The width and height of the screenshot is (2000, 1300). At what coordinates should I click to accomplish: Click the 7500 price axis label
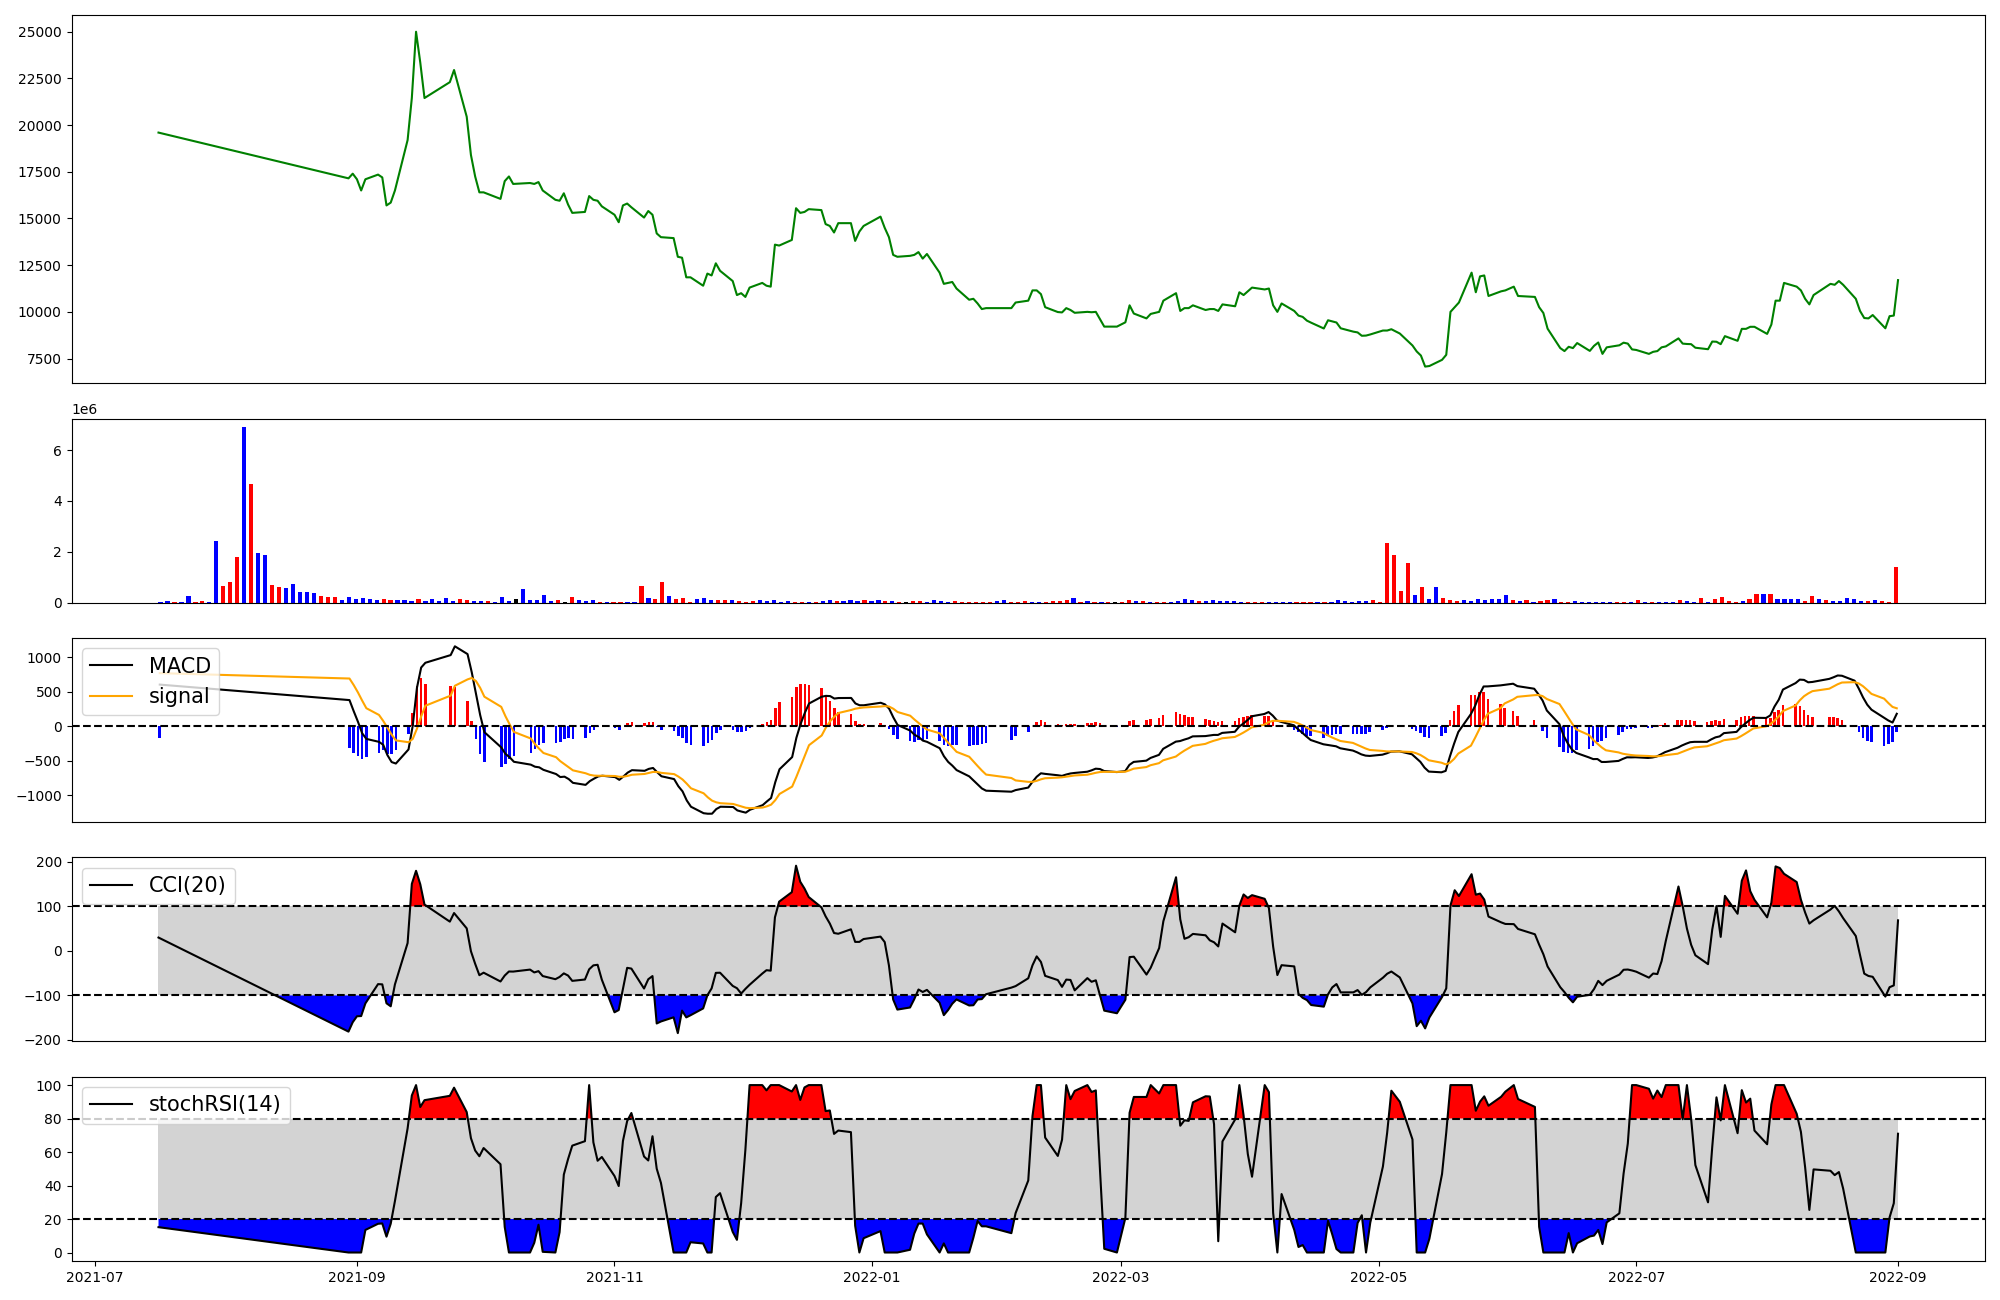tap(44, 359)
